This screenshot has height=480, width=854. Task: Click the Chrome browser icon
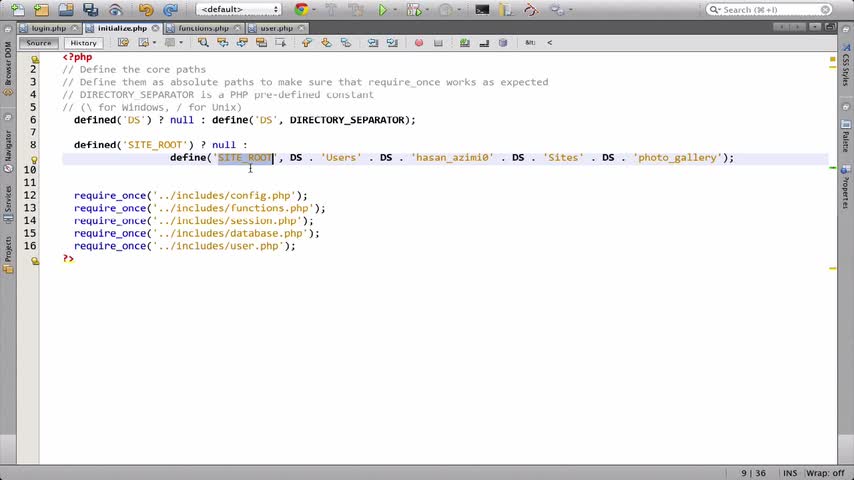[x=301, y=10]
